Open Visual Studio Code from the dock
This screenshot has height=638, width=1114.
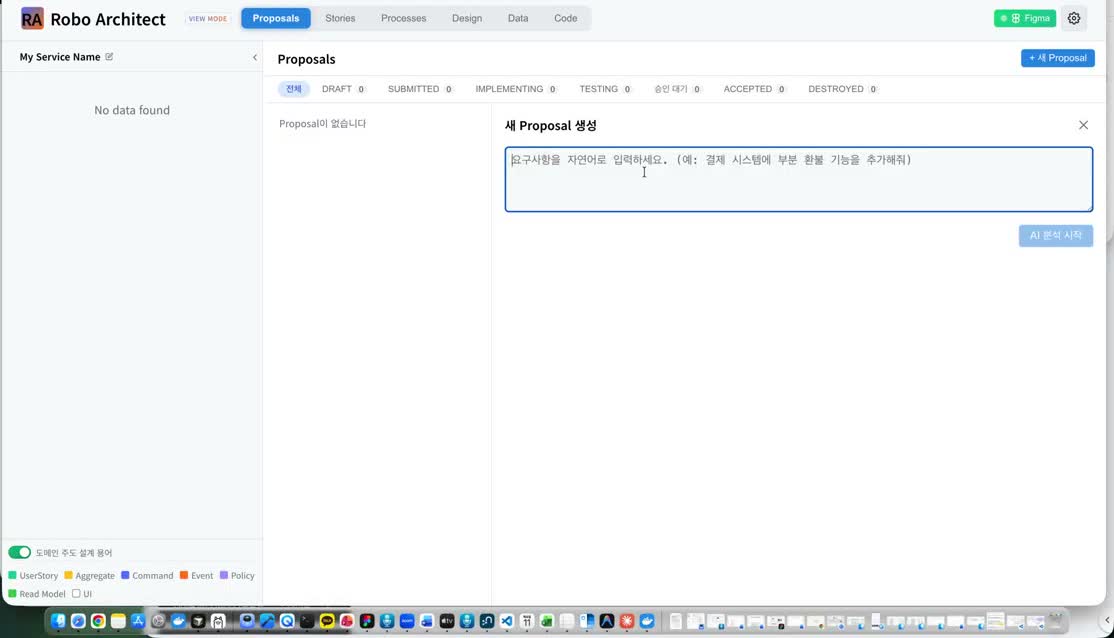pos(507,621)
